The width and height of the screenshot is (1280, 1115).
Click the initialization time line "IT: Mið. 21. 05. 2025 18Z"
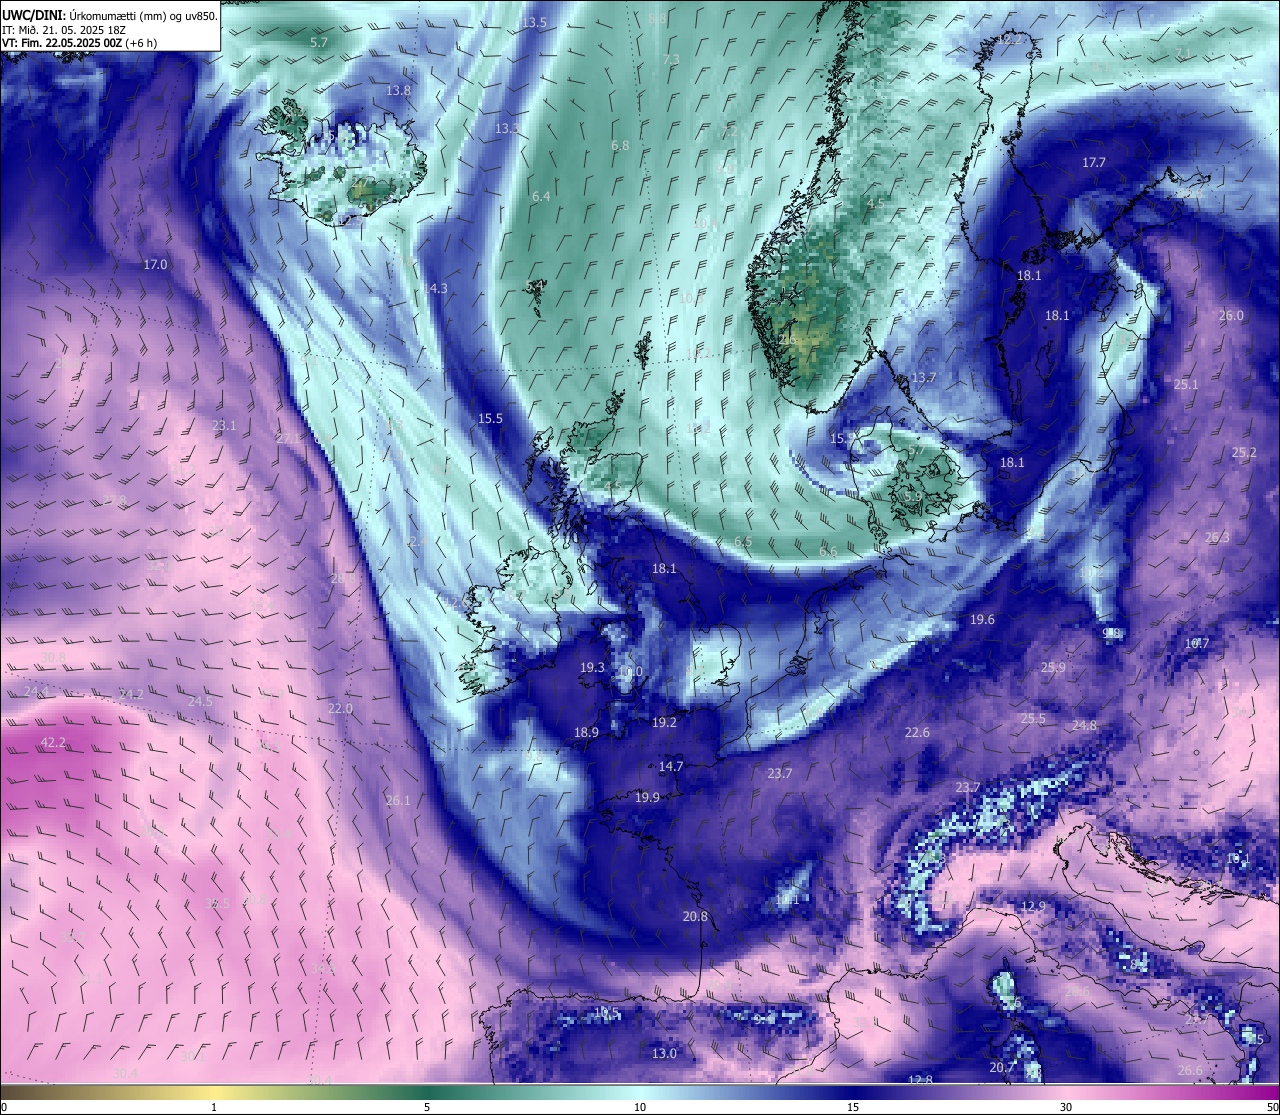coord(64,30)
